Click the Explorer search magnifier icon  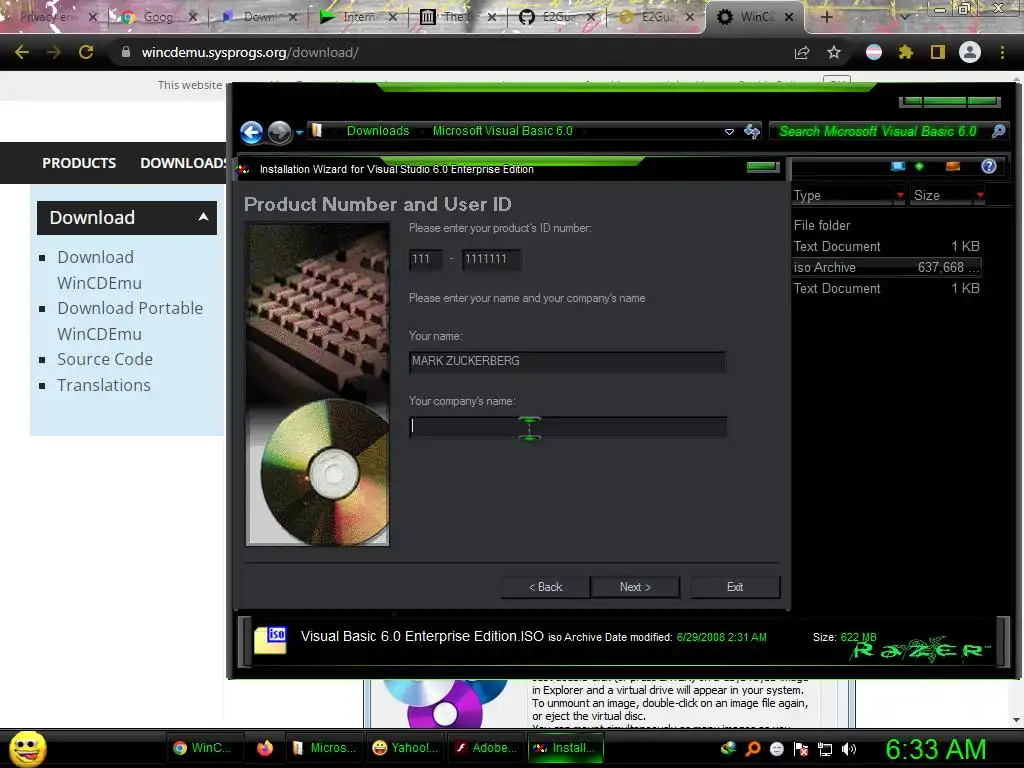(998, 131)
